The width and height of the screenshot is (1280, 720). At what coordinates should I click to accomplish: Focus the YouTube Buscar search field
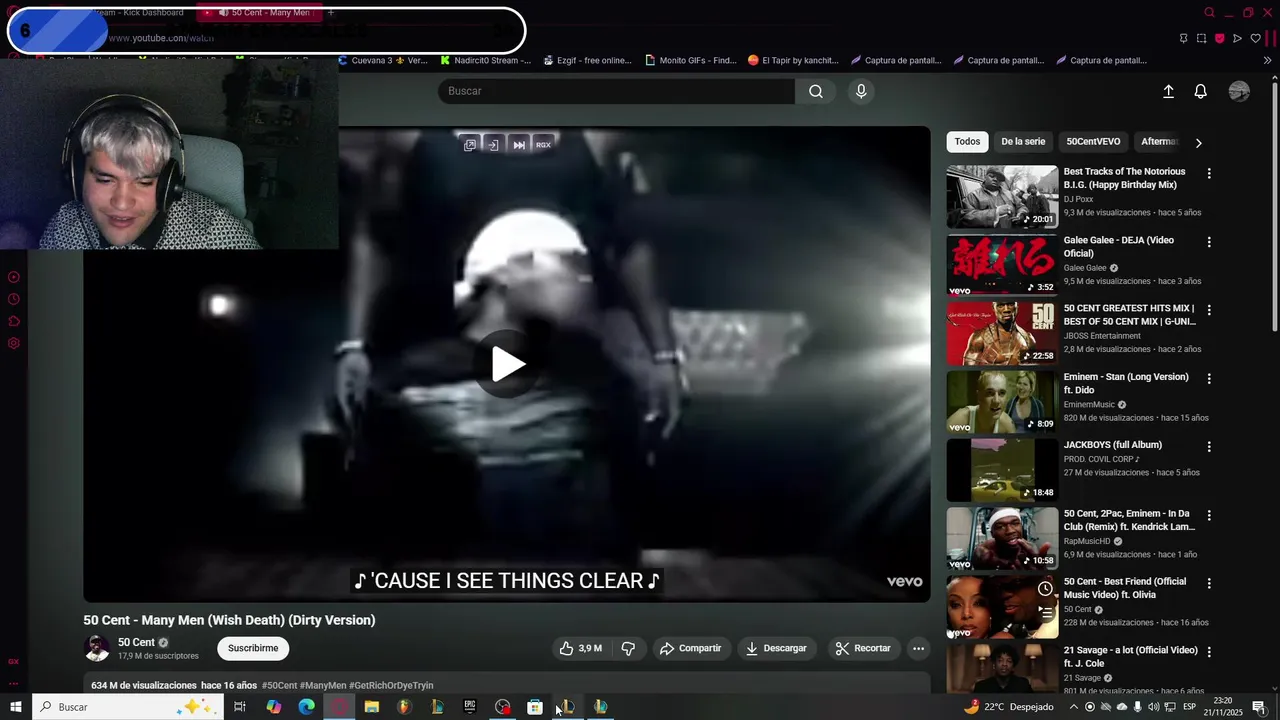click(616, 91)
